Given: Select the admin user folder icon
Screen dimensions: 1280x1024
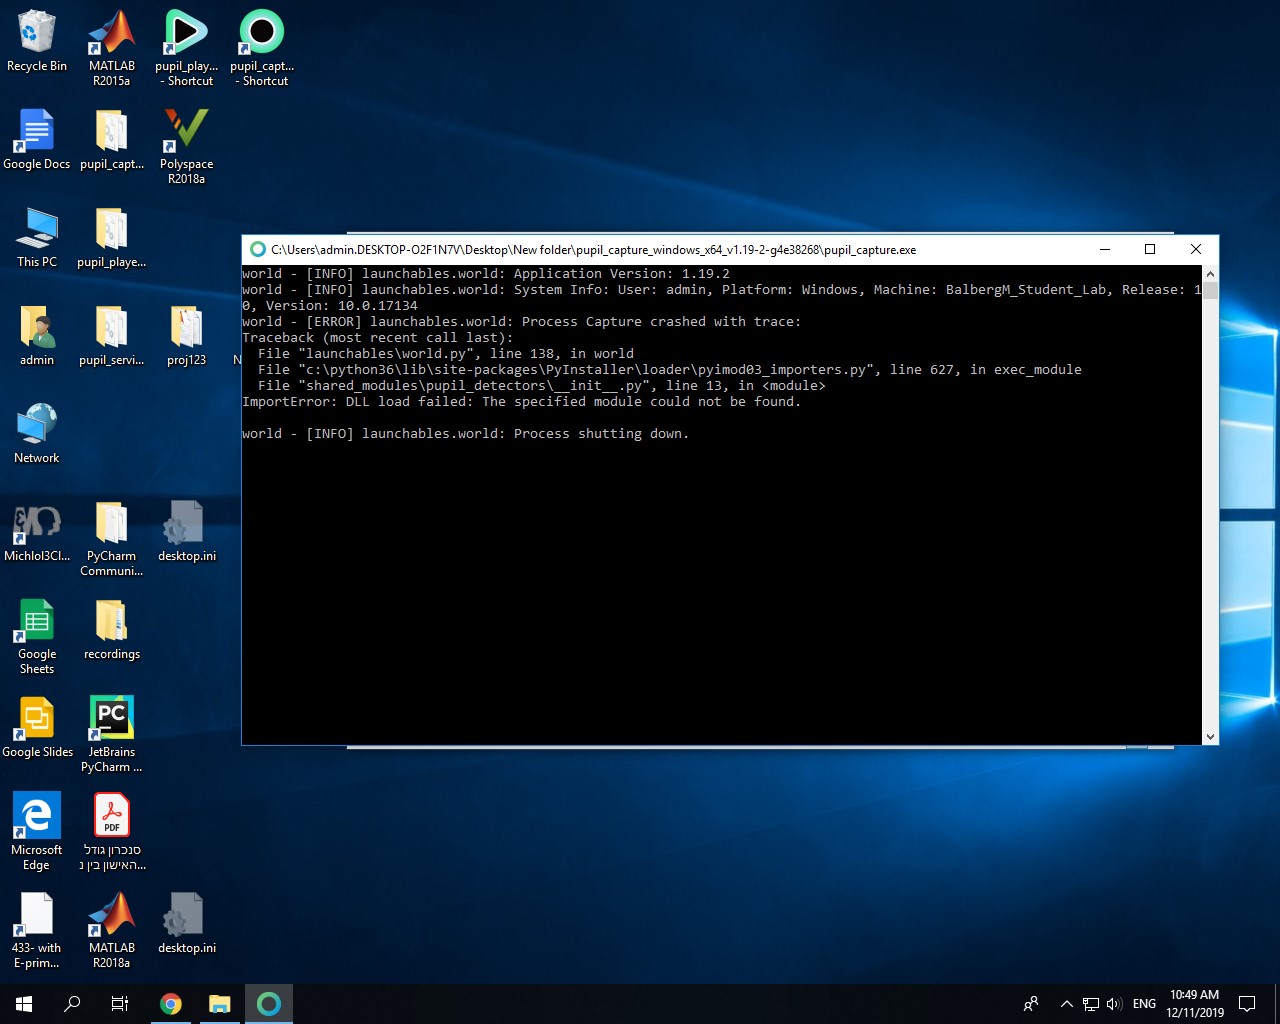Looking at the screenshot, I should point(37,336).
